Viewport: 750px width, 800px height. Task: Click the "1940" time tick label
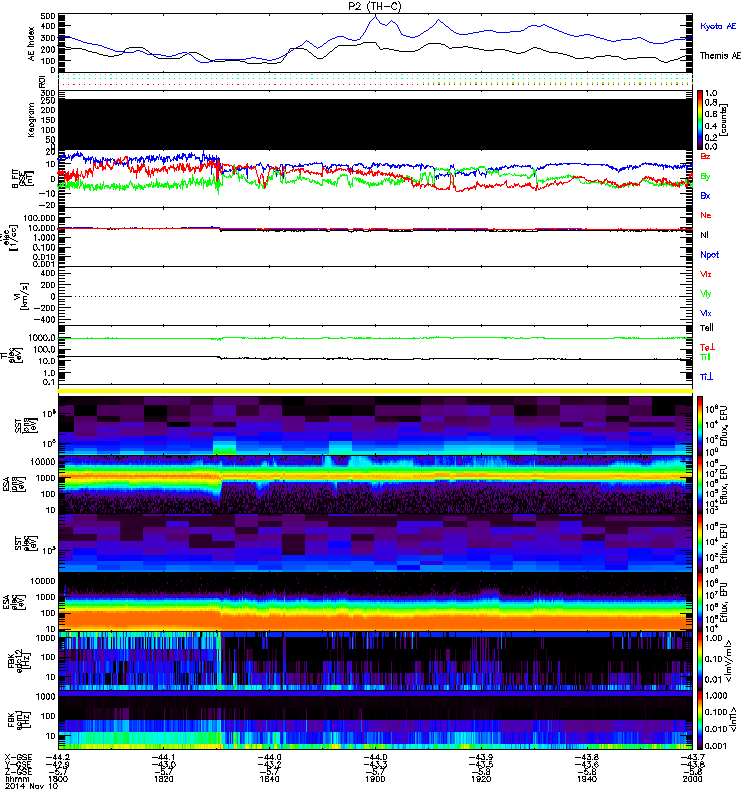587,779
